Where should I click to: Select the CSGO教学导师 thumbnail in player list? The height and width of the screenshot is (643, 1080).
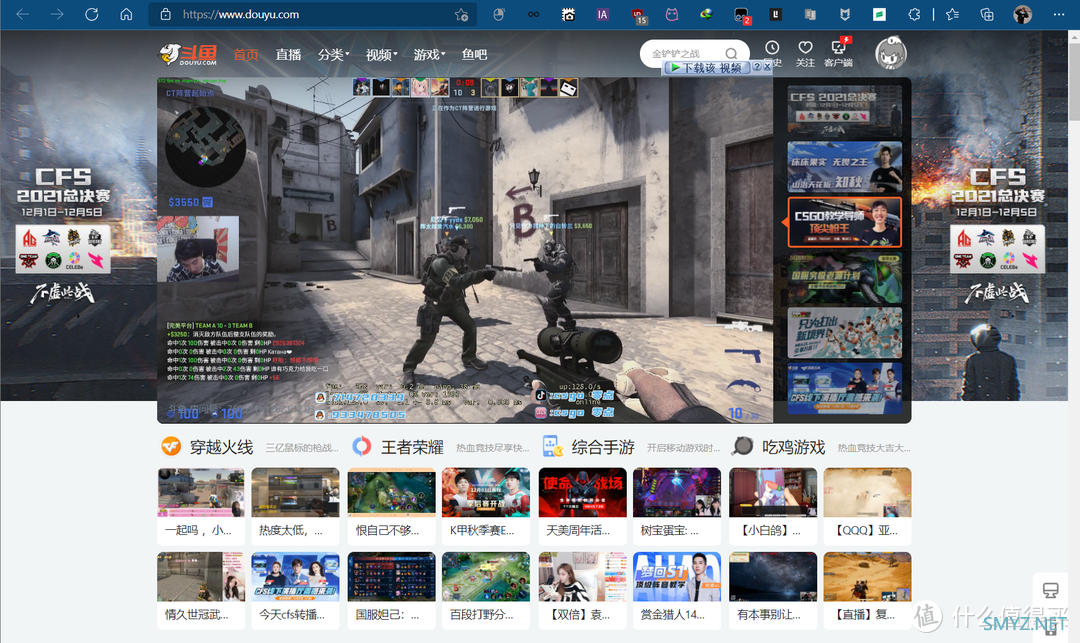tap(844, 222)
